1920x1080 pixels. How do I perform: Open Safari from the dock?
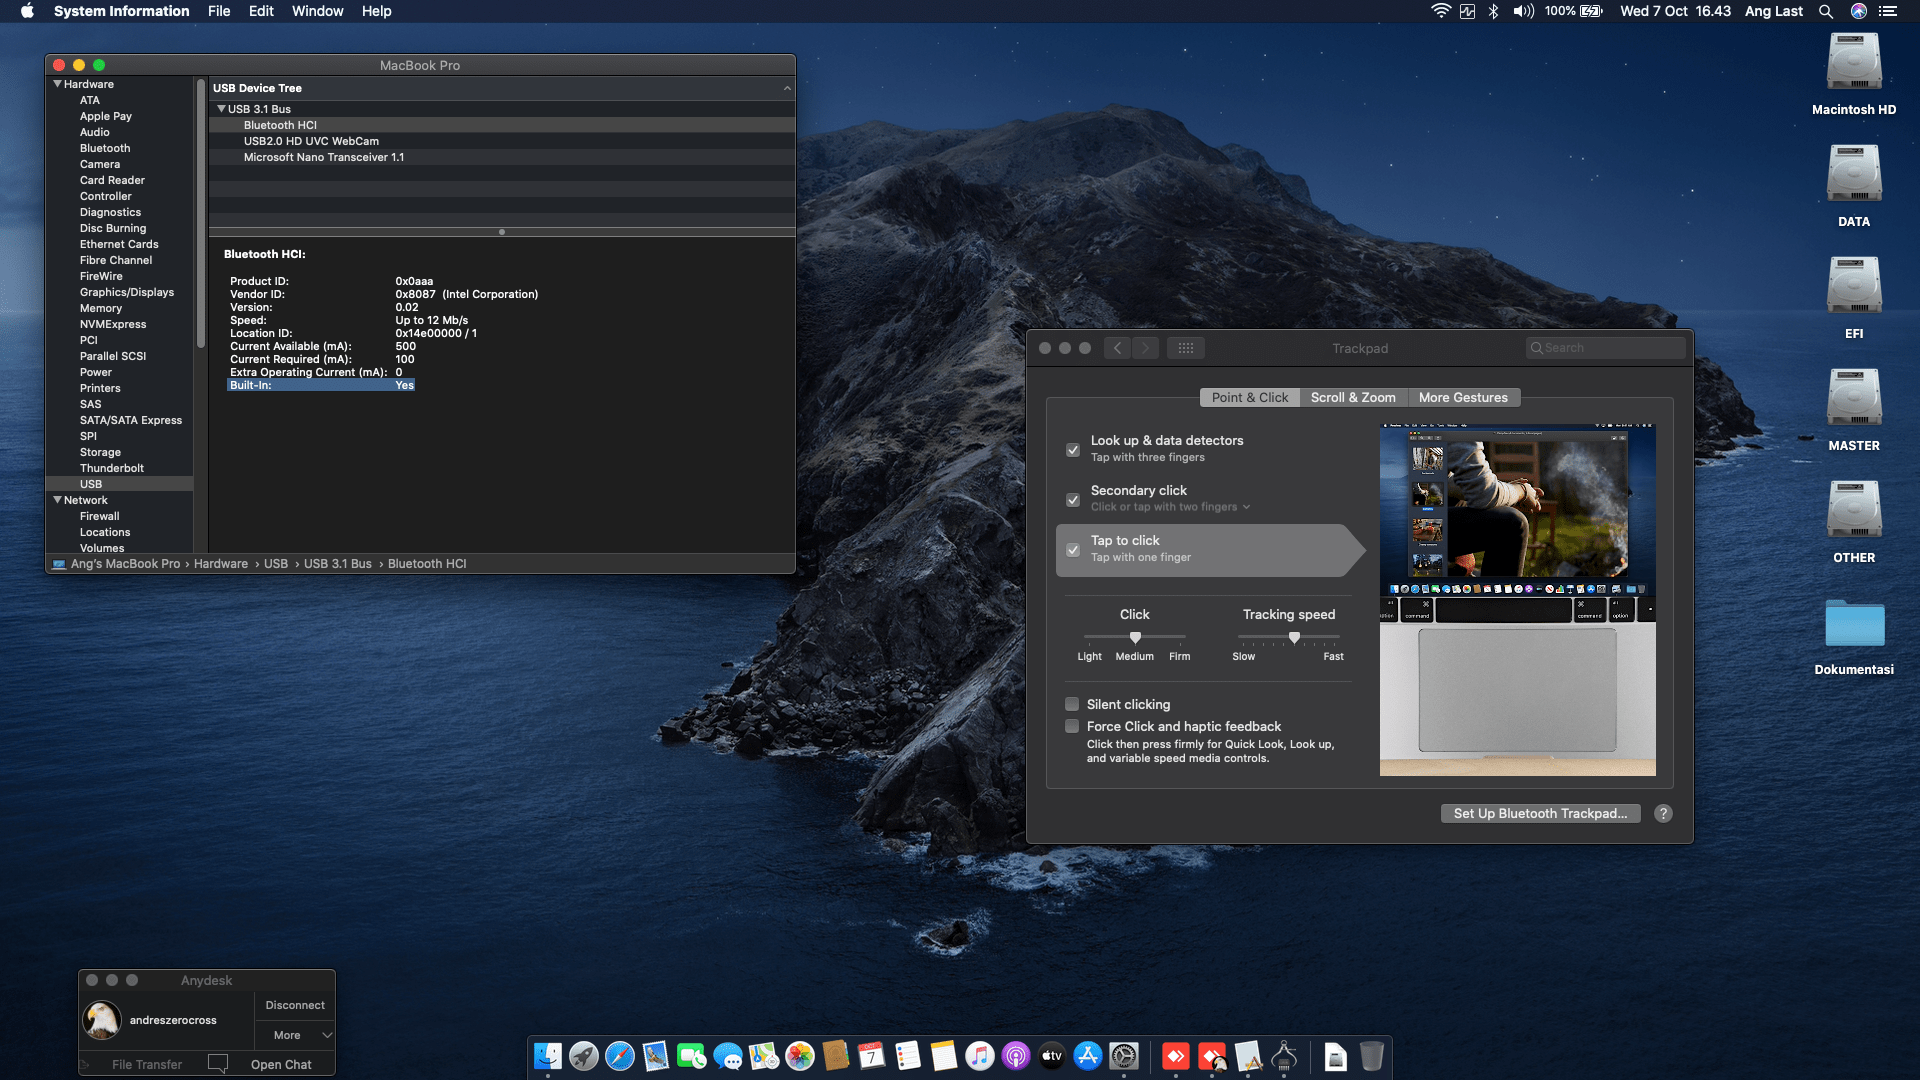coord(620,1056)
